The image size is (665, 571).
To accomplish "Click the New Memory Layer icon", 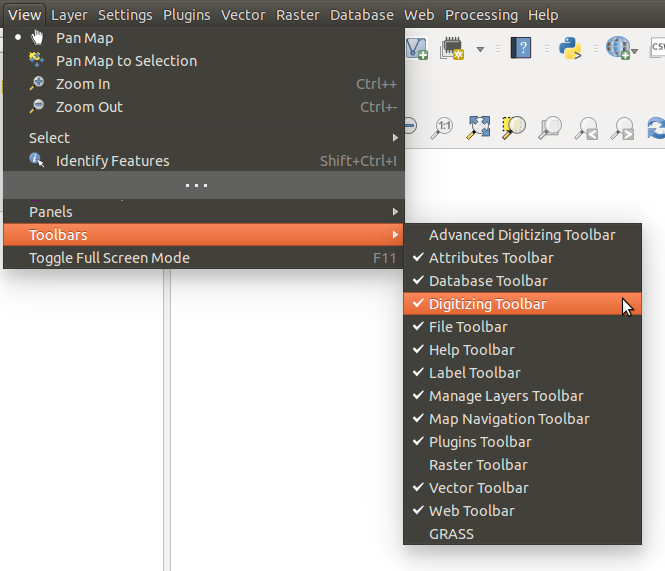I will (x=452, y=48).
